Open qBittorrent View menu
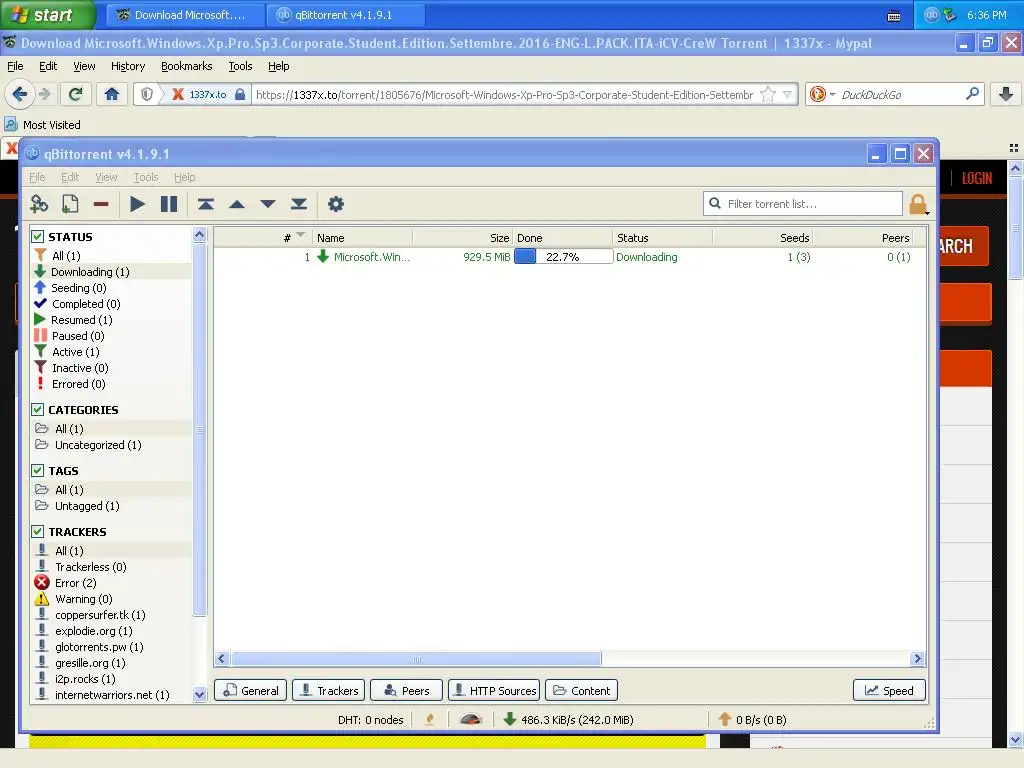1024x768 pixels. (x=106, y=177)
